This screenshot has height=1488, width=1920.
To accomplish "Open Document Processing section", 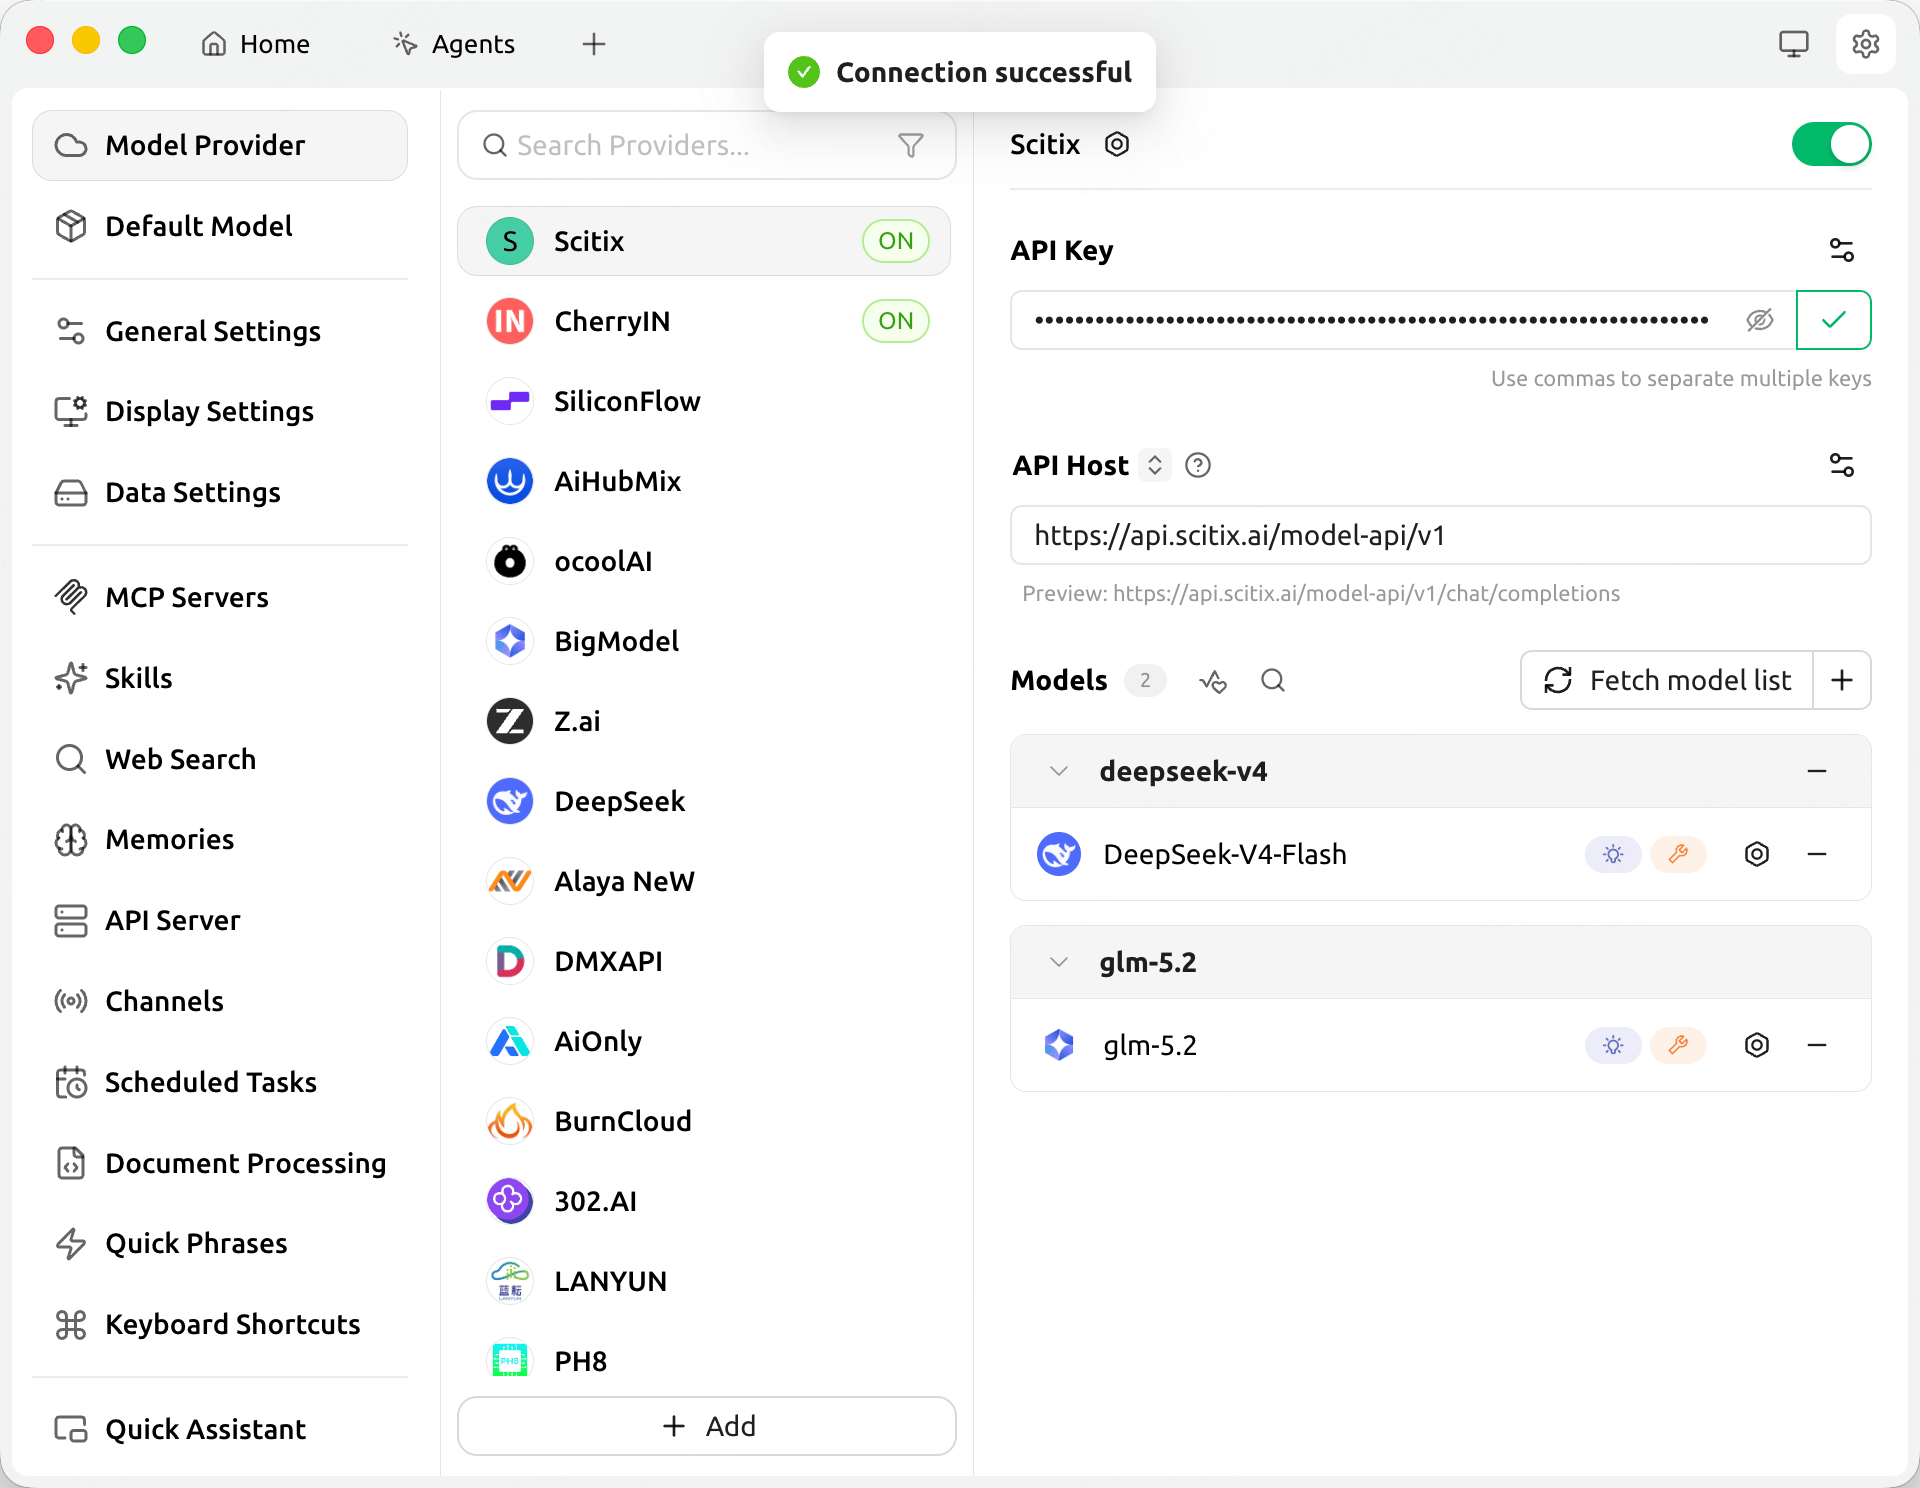I will 220,1163.
